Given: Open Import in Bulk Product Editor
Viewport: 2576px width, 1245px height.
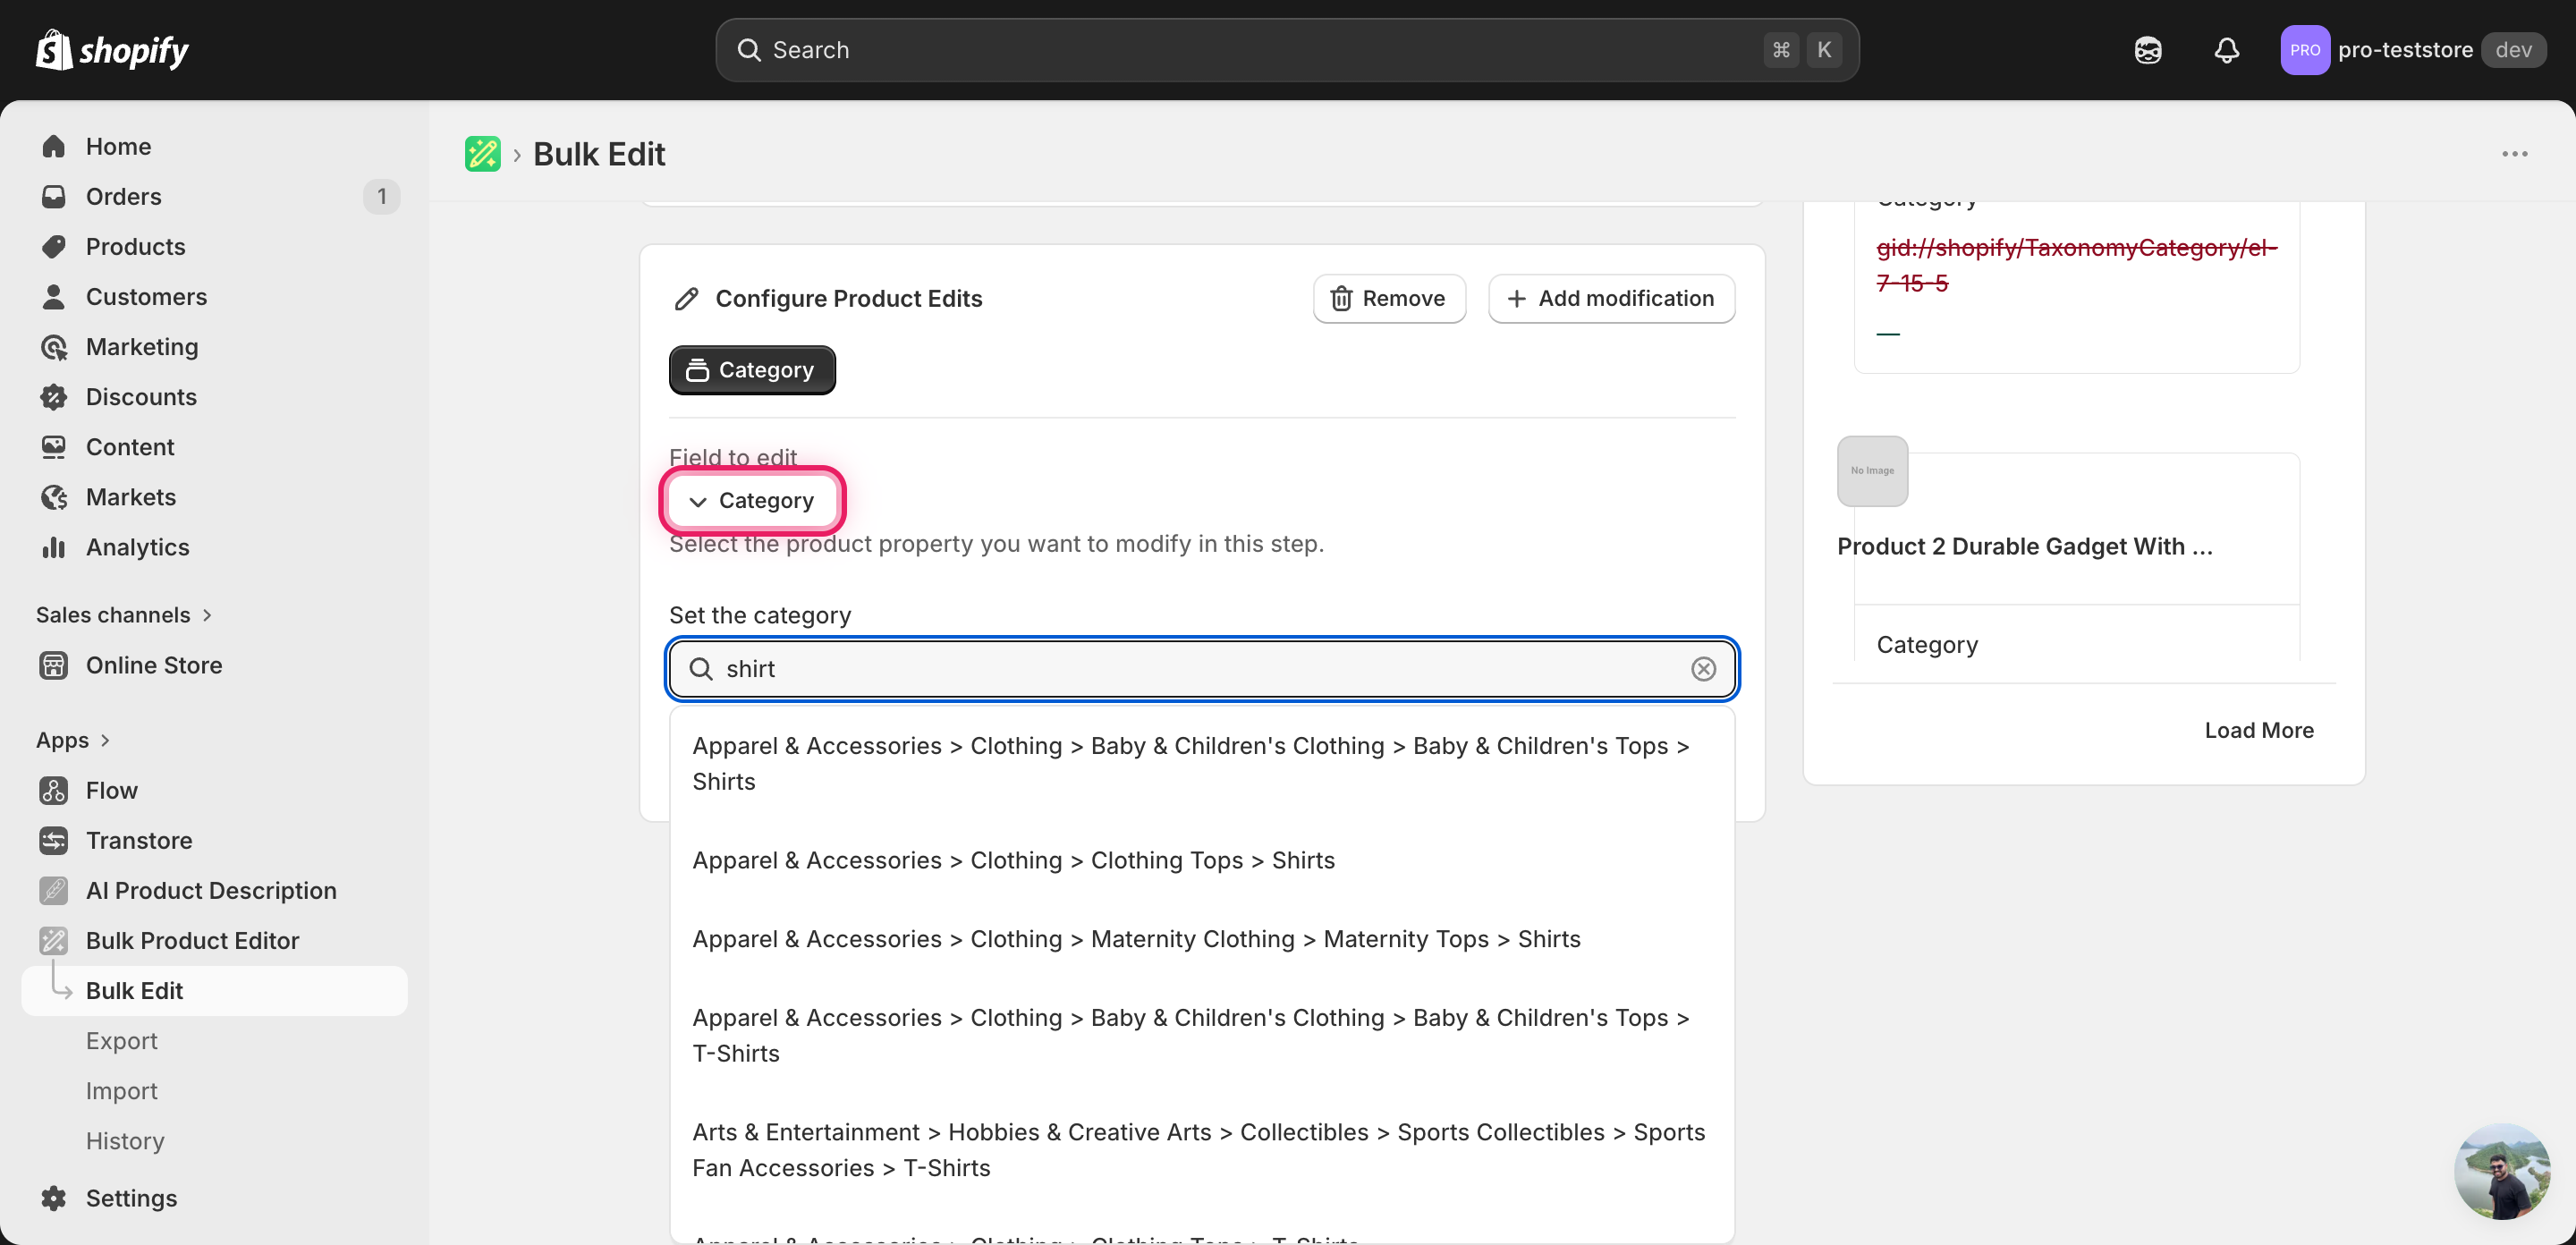Looking at the screenshot, I should tap(122, 1090).
